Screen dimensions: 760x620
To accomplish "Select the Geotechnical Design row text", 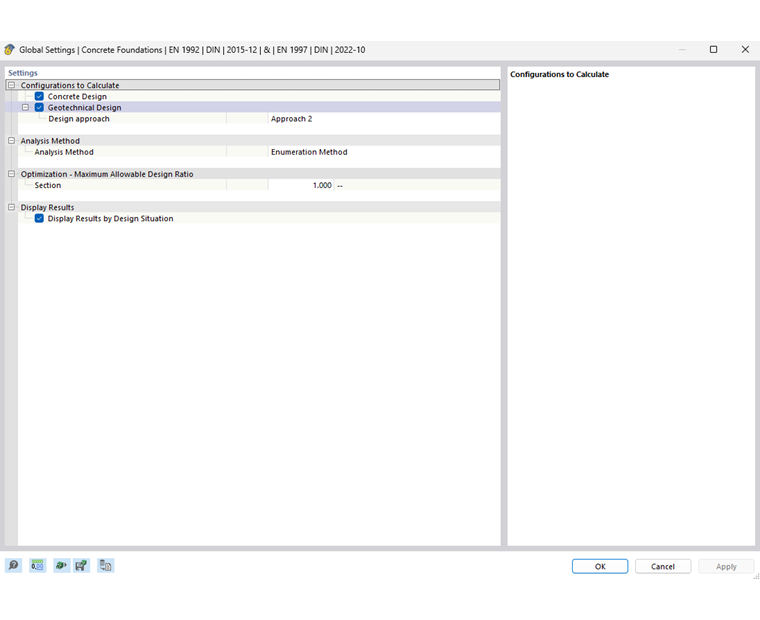I will [x=84, y=107].
